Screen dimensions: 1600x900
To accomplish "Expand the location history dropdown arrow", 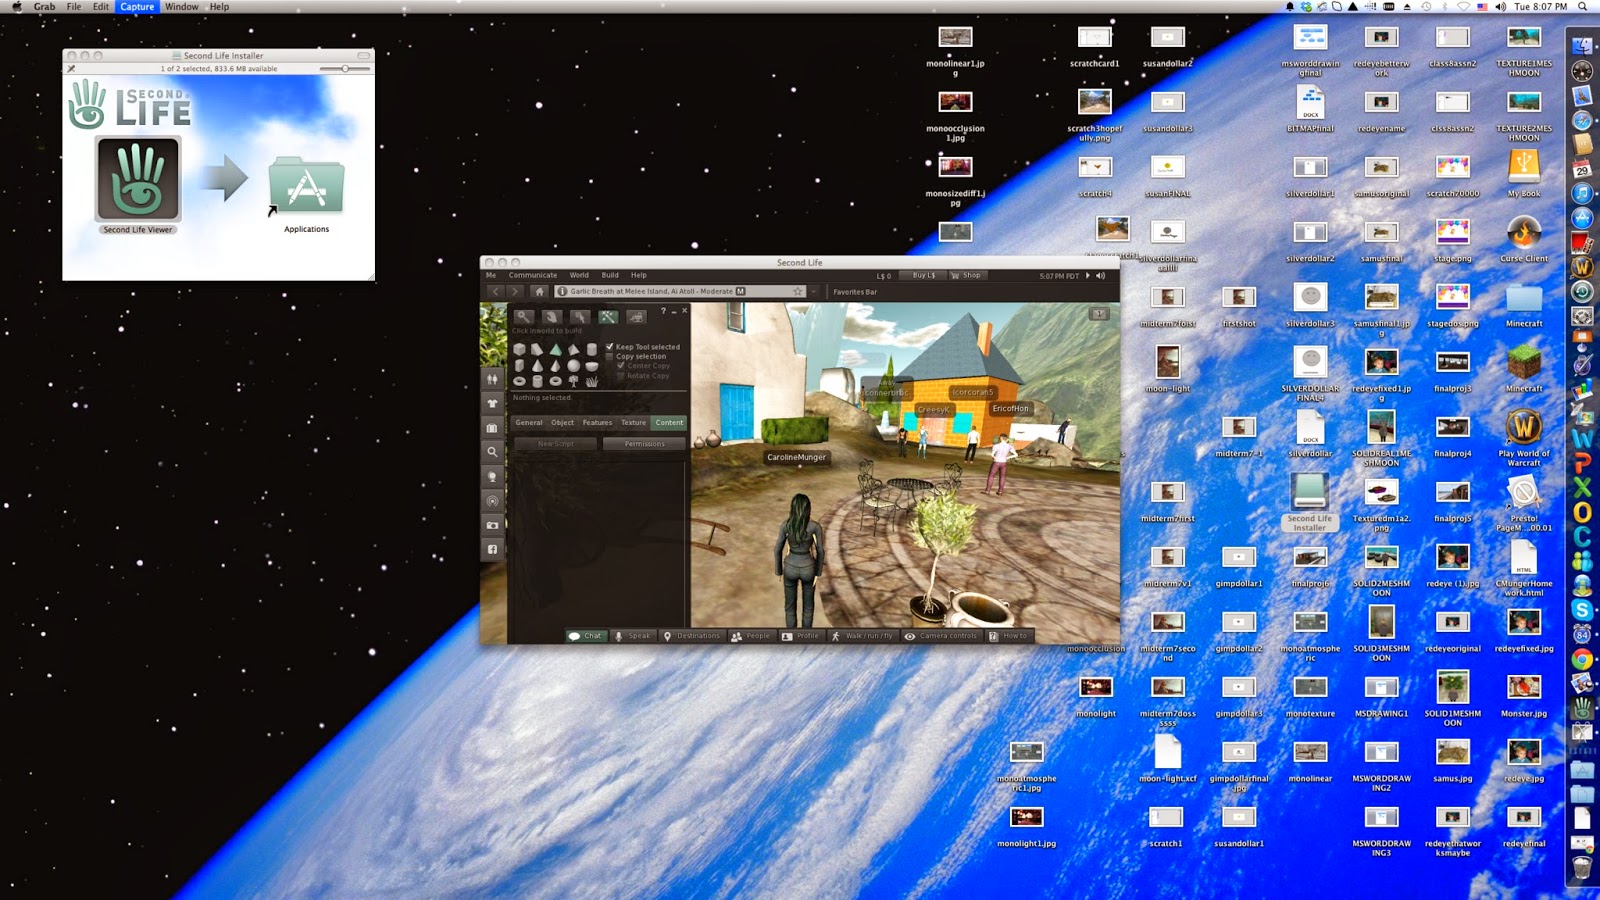I will click(814, 291).
